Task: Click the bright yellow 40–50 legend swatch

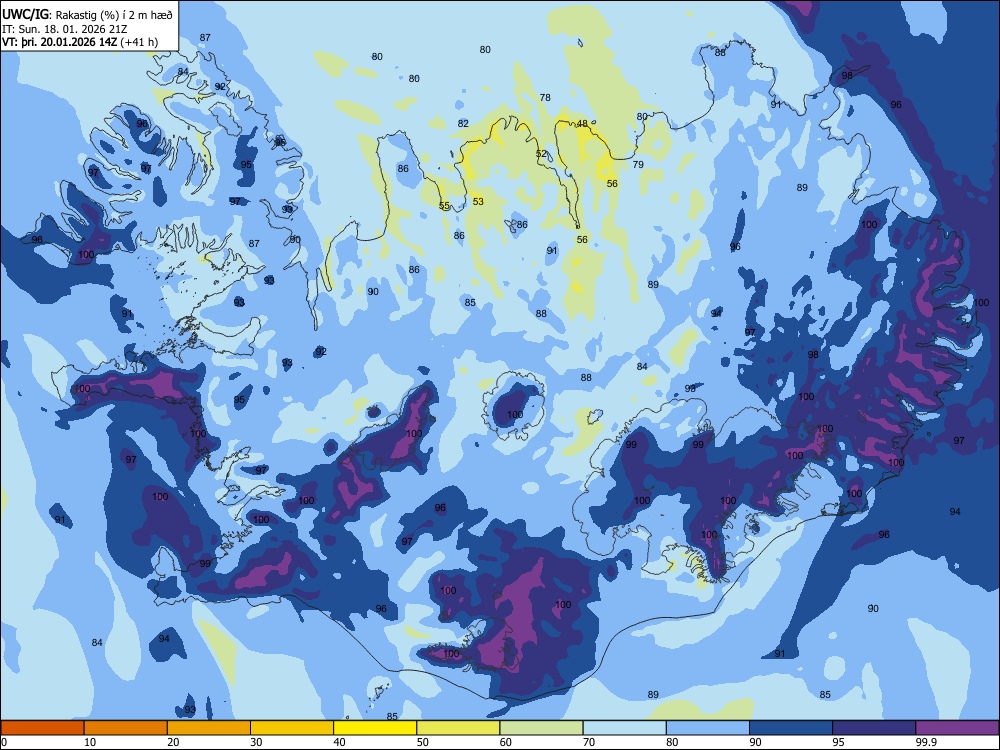Action: tap(375, 728)
